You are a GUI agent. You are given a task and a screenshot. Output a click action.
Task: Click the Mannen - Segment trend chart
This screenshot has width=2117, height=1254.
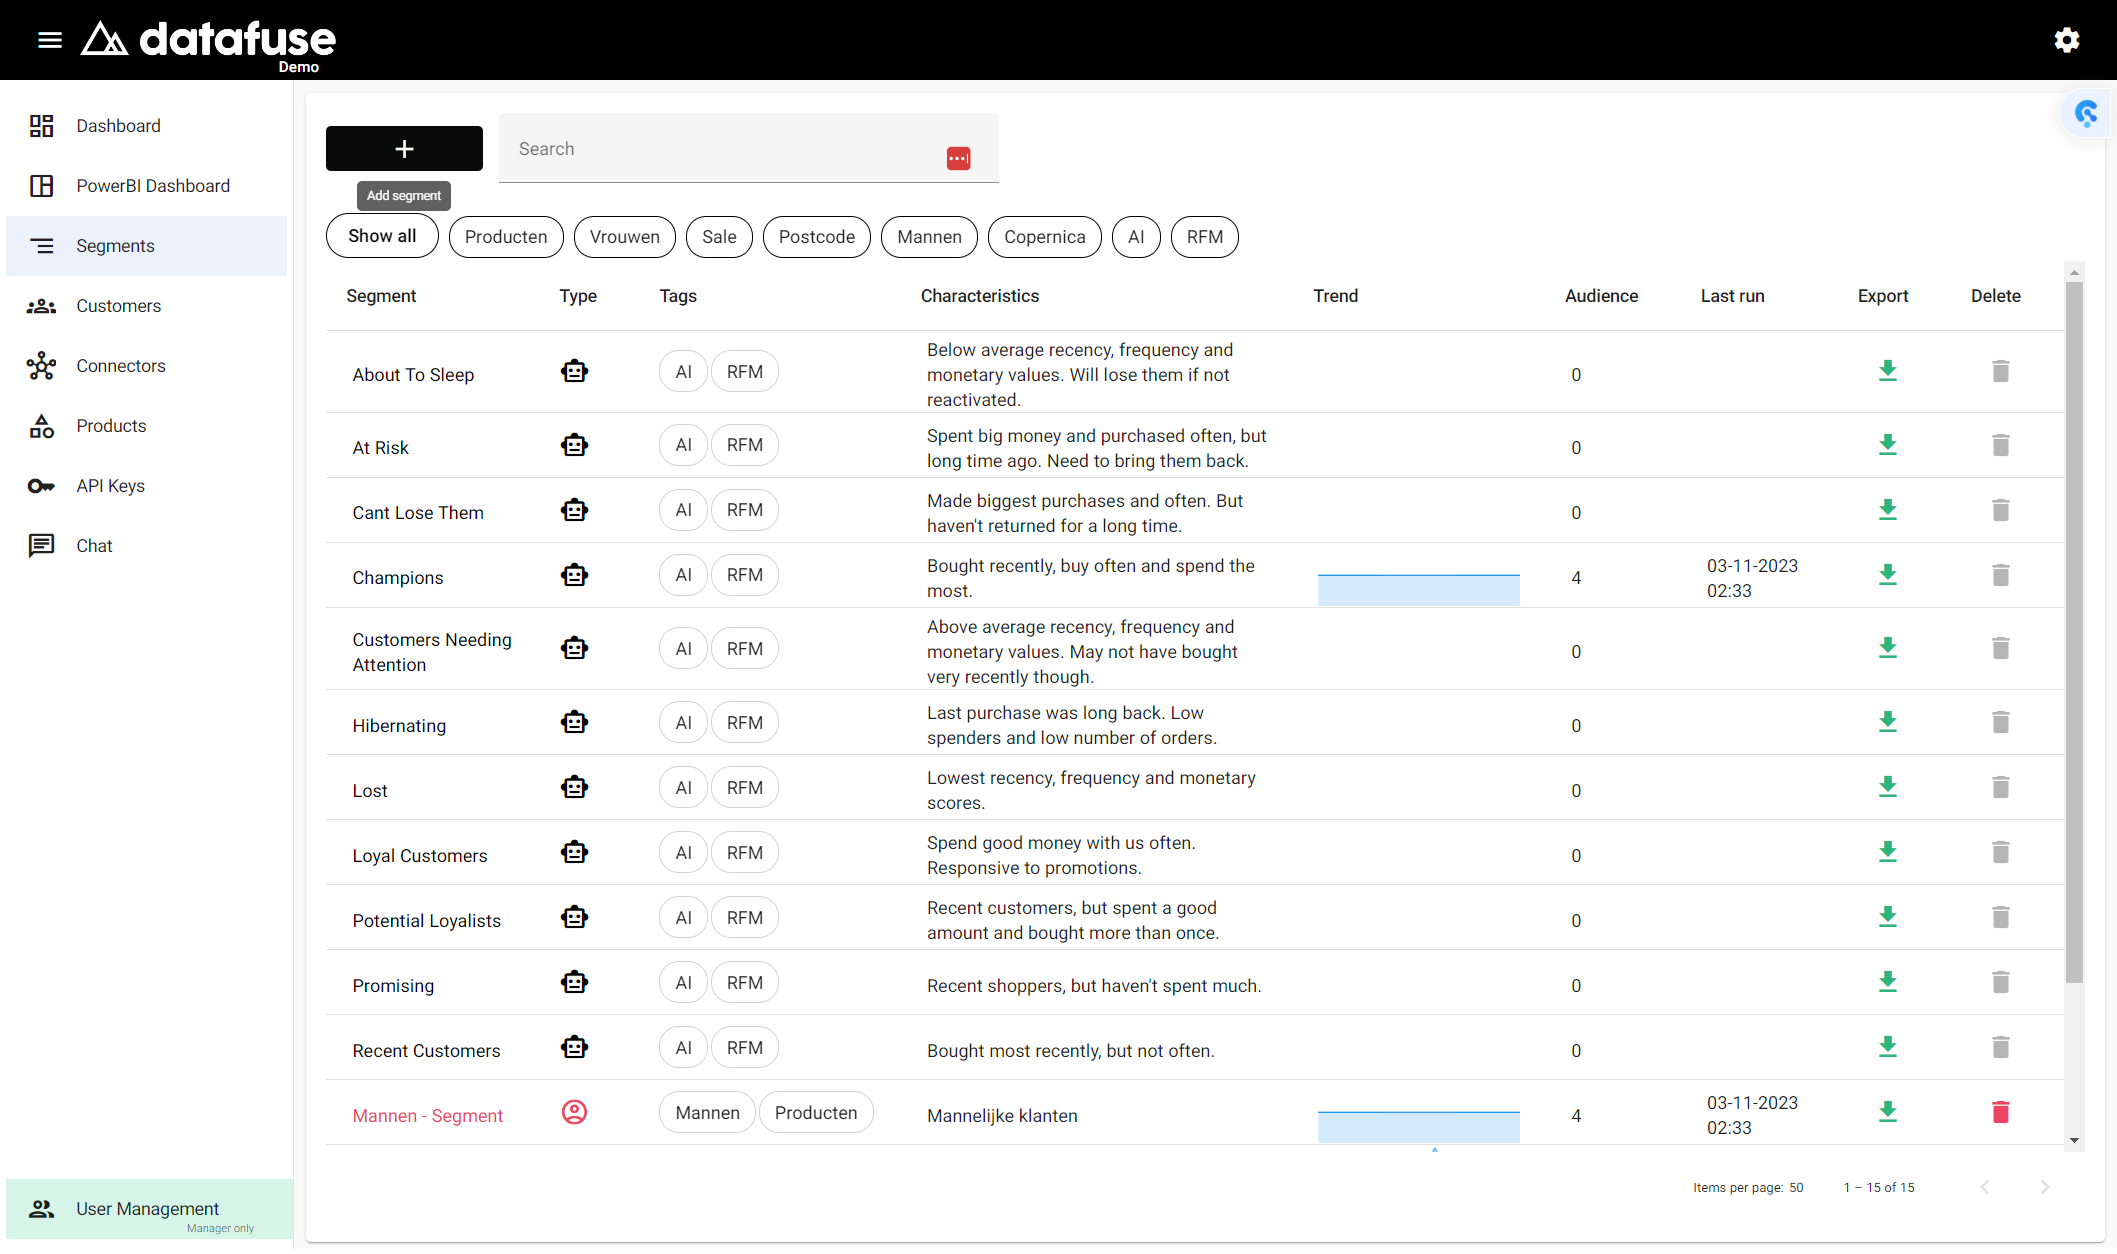point(1418,1126)
